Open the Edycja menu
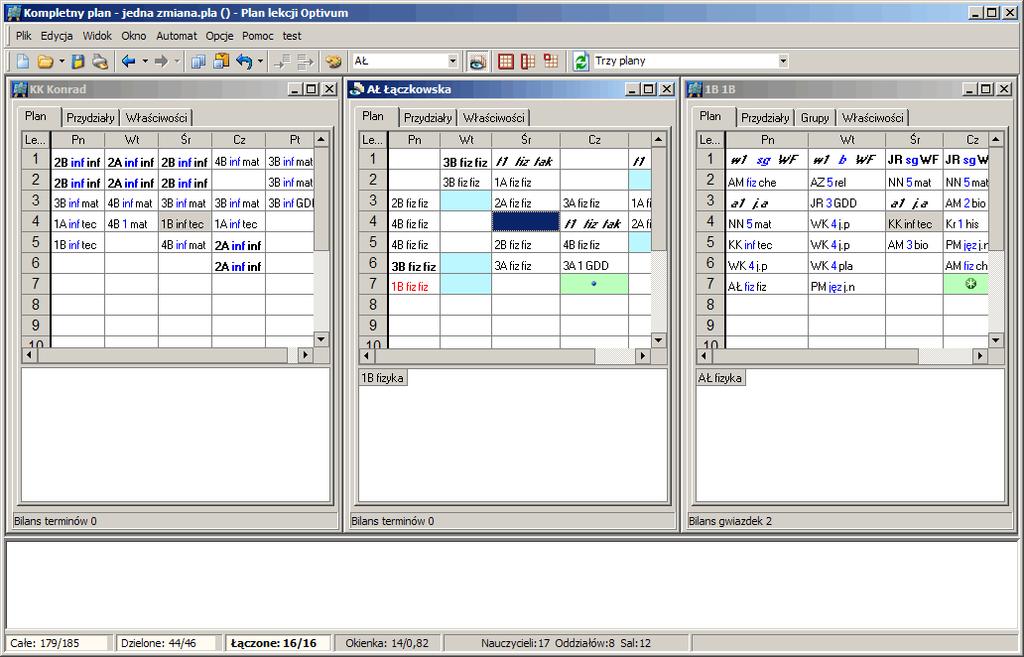 click(57, 36)
